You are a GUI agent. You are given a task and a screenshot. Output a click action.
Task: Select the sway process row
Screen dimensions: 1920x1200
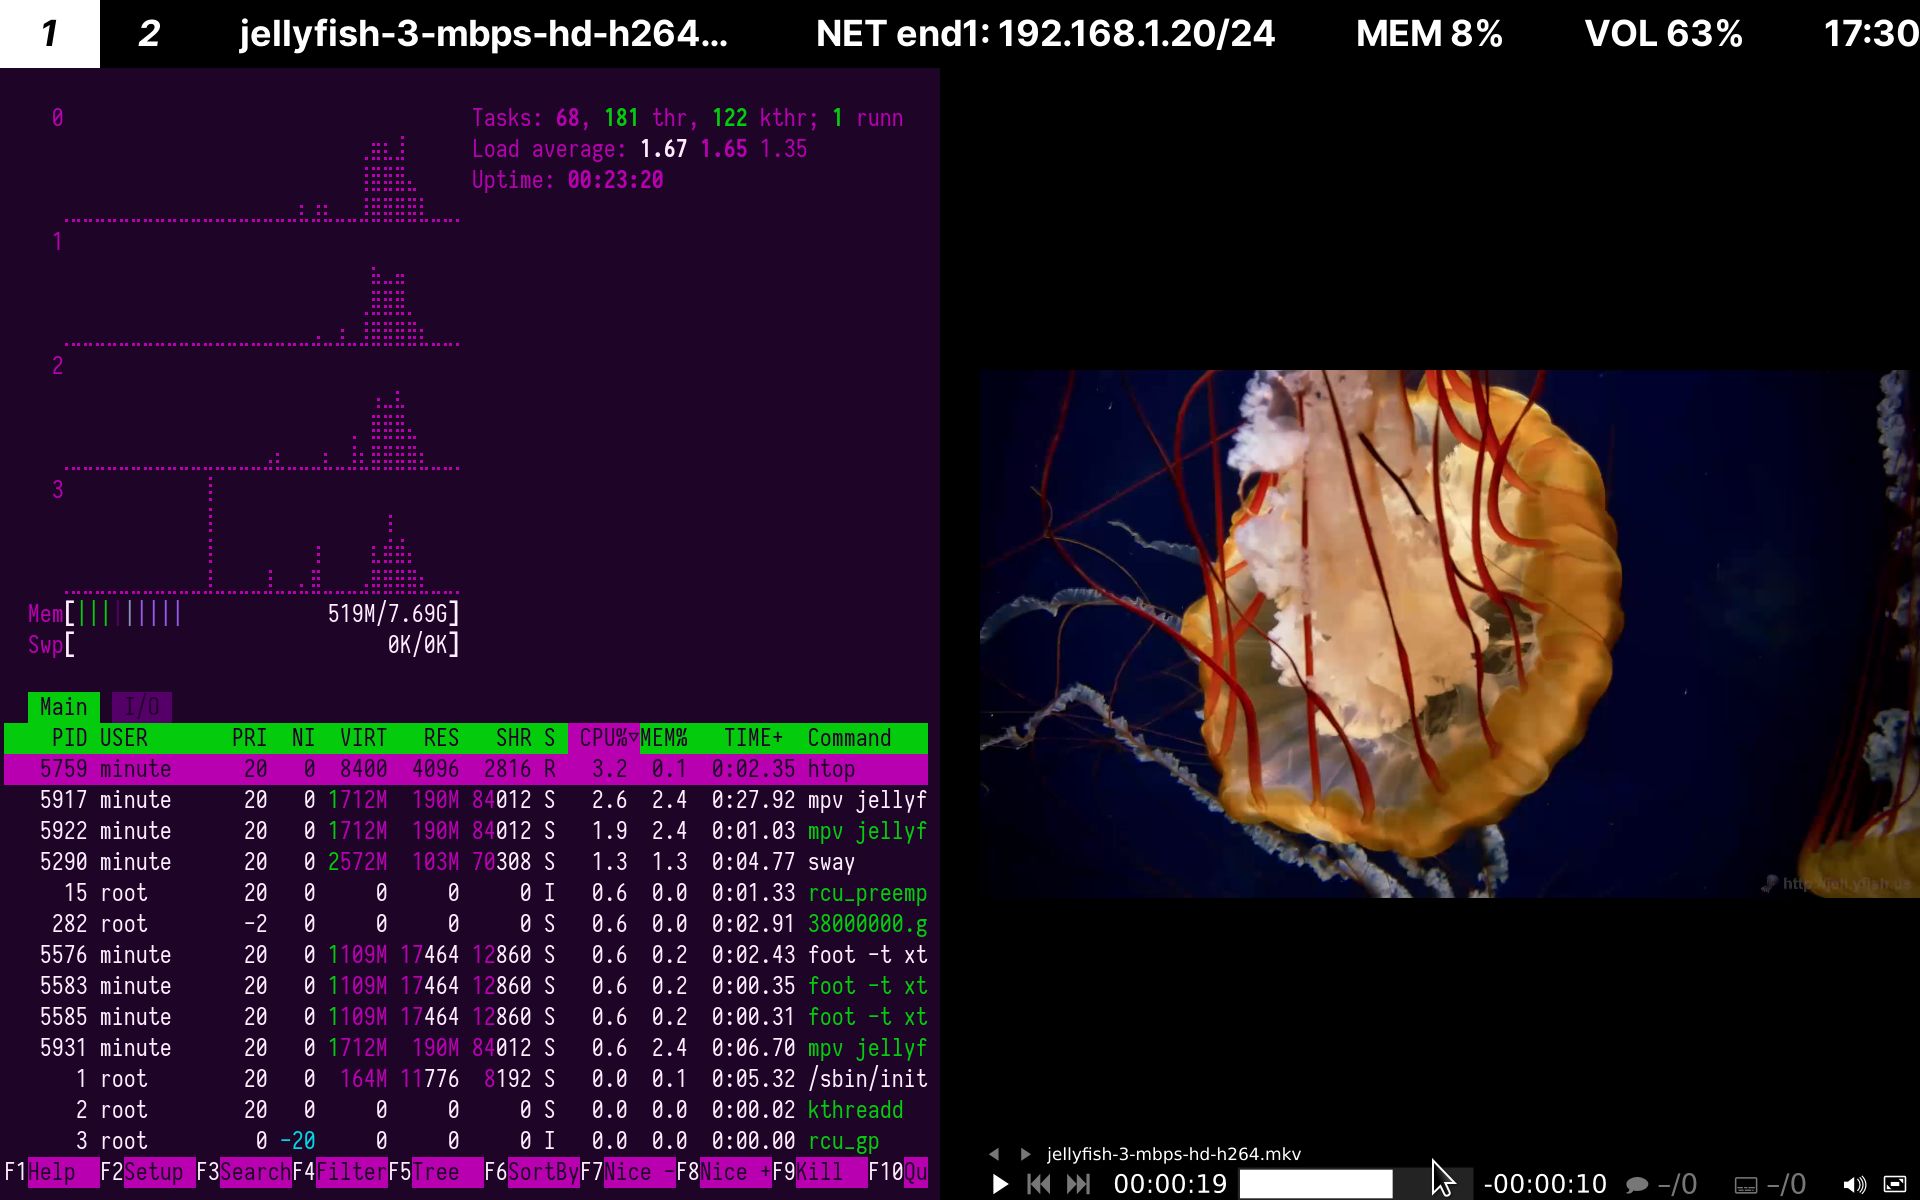[466, 862]
